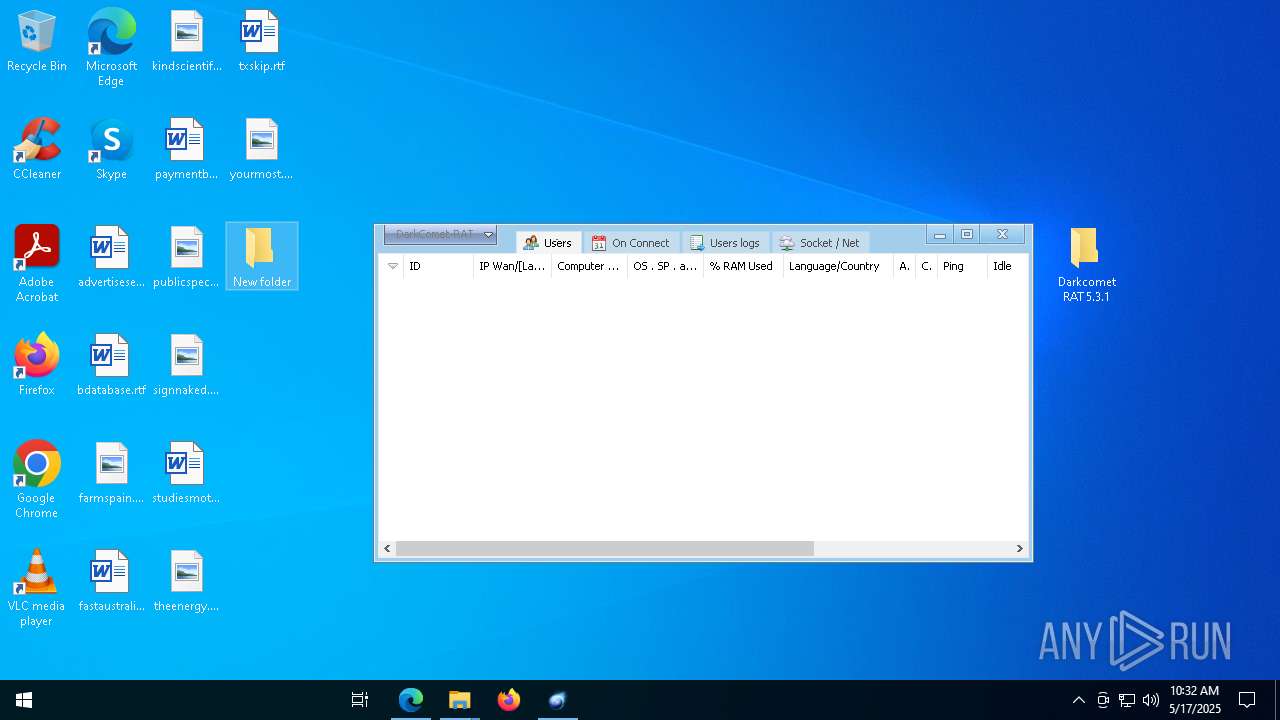Select the studiesmot... Word document icon
Image resolution: width=1280 pixels, height=720 pixels.
187,474
